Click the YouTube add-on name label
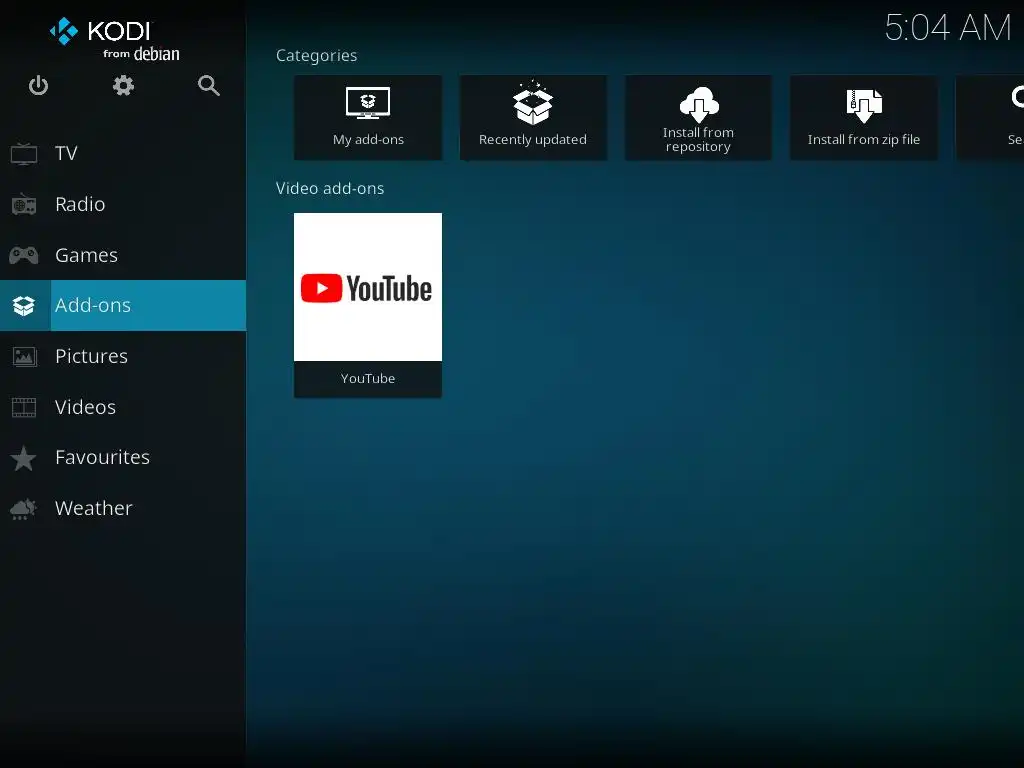This screenshot has width=1024, height=768. pyautogui.click(x=368, y=379)
